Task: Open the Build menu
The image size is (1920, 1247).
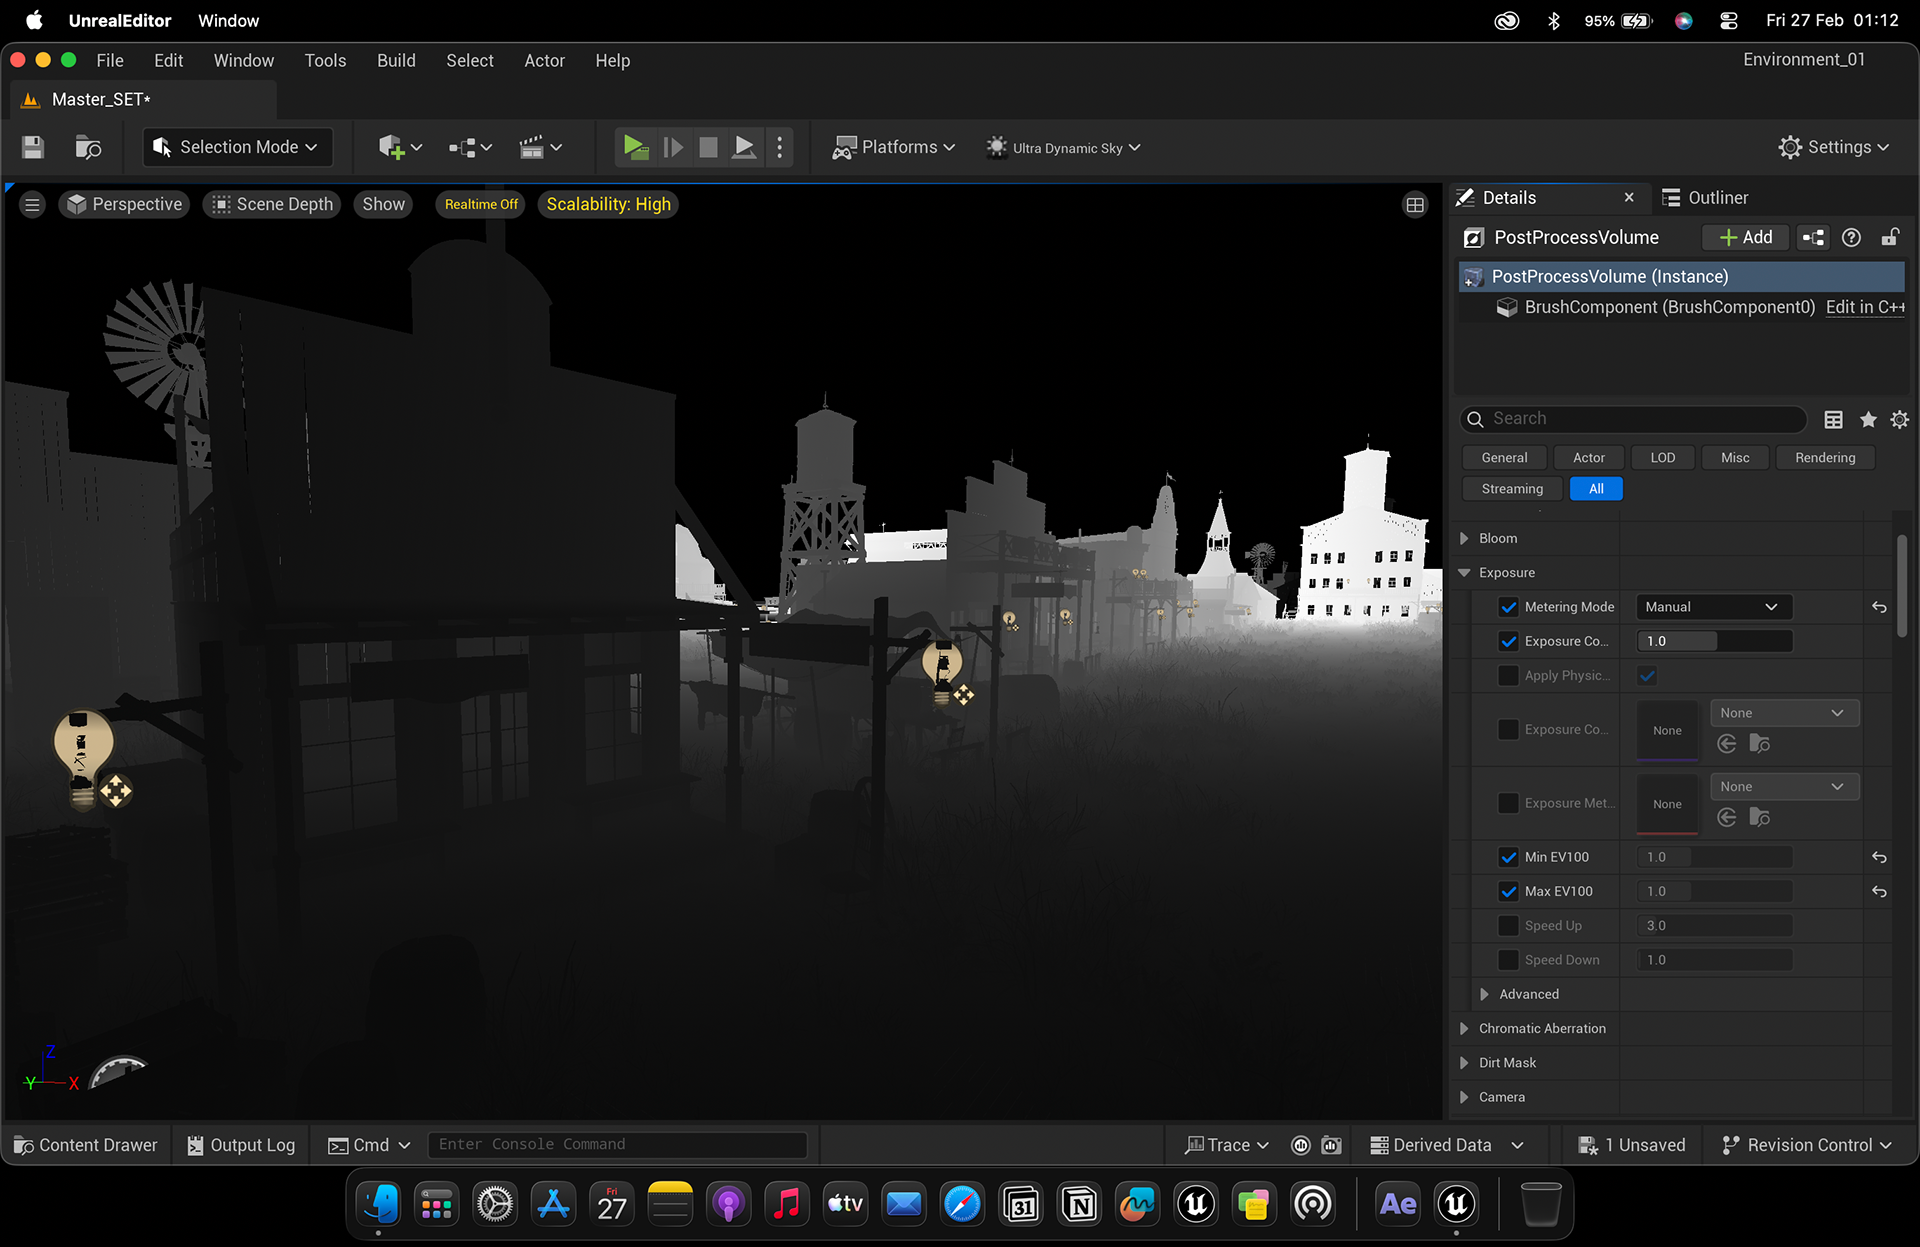Action: (x=396, y=61)
